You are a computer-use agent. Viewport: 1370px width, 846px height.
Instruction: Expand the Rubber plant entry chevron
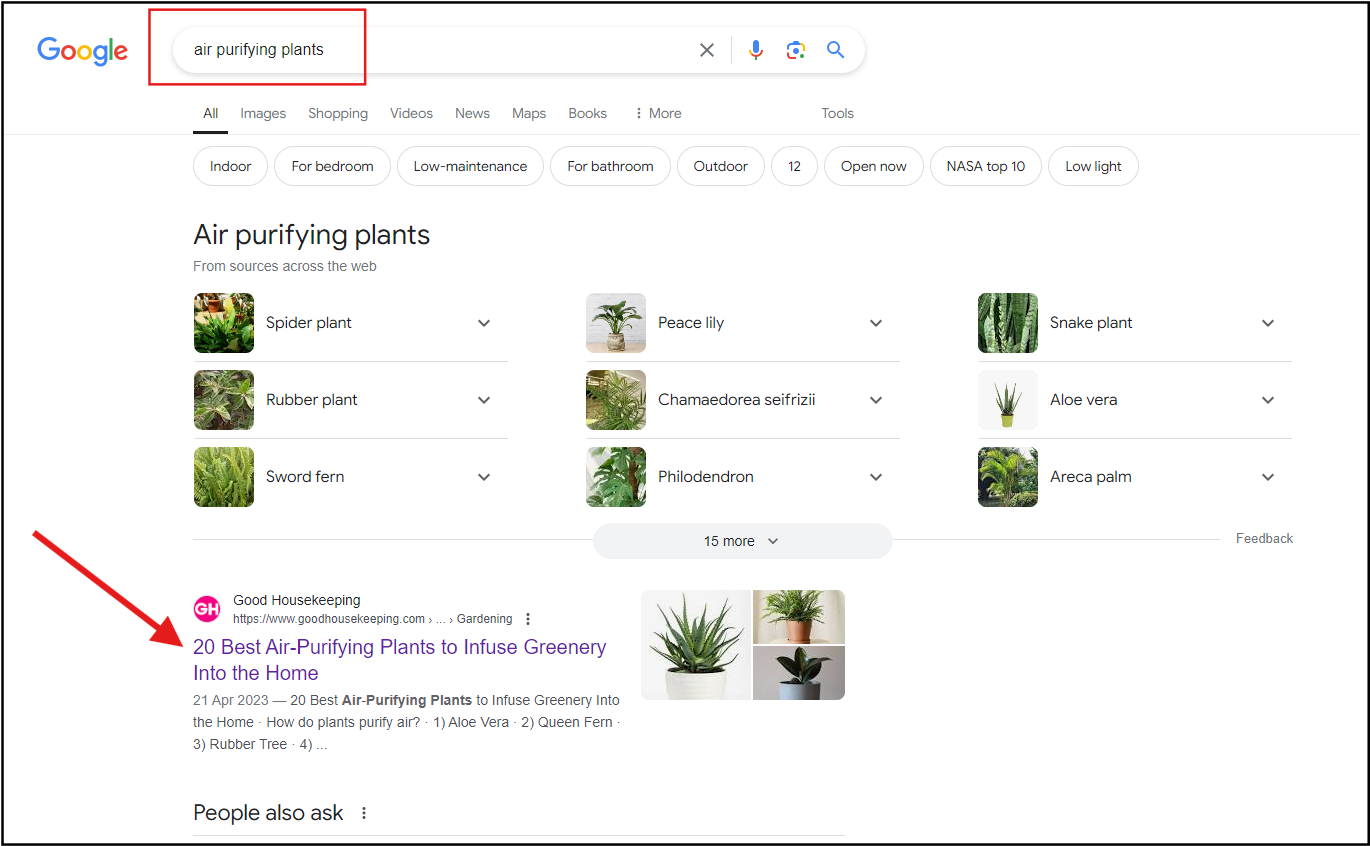(484, 400)
